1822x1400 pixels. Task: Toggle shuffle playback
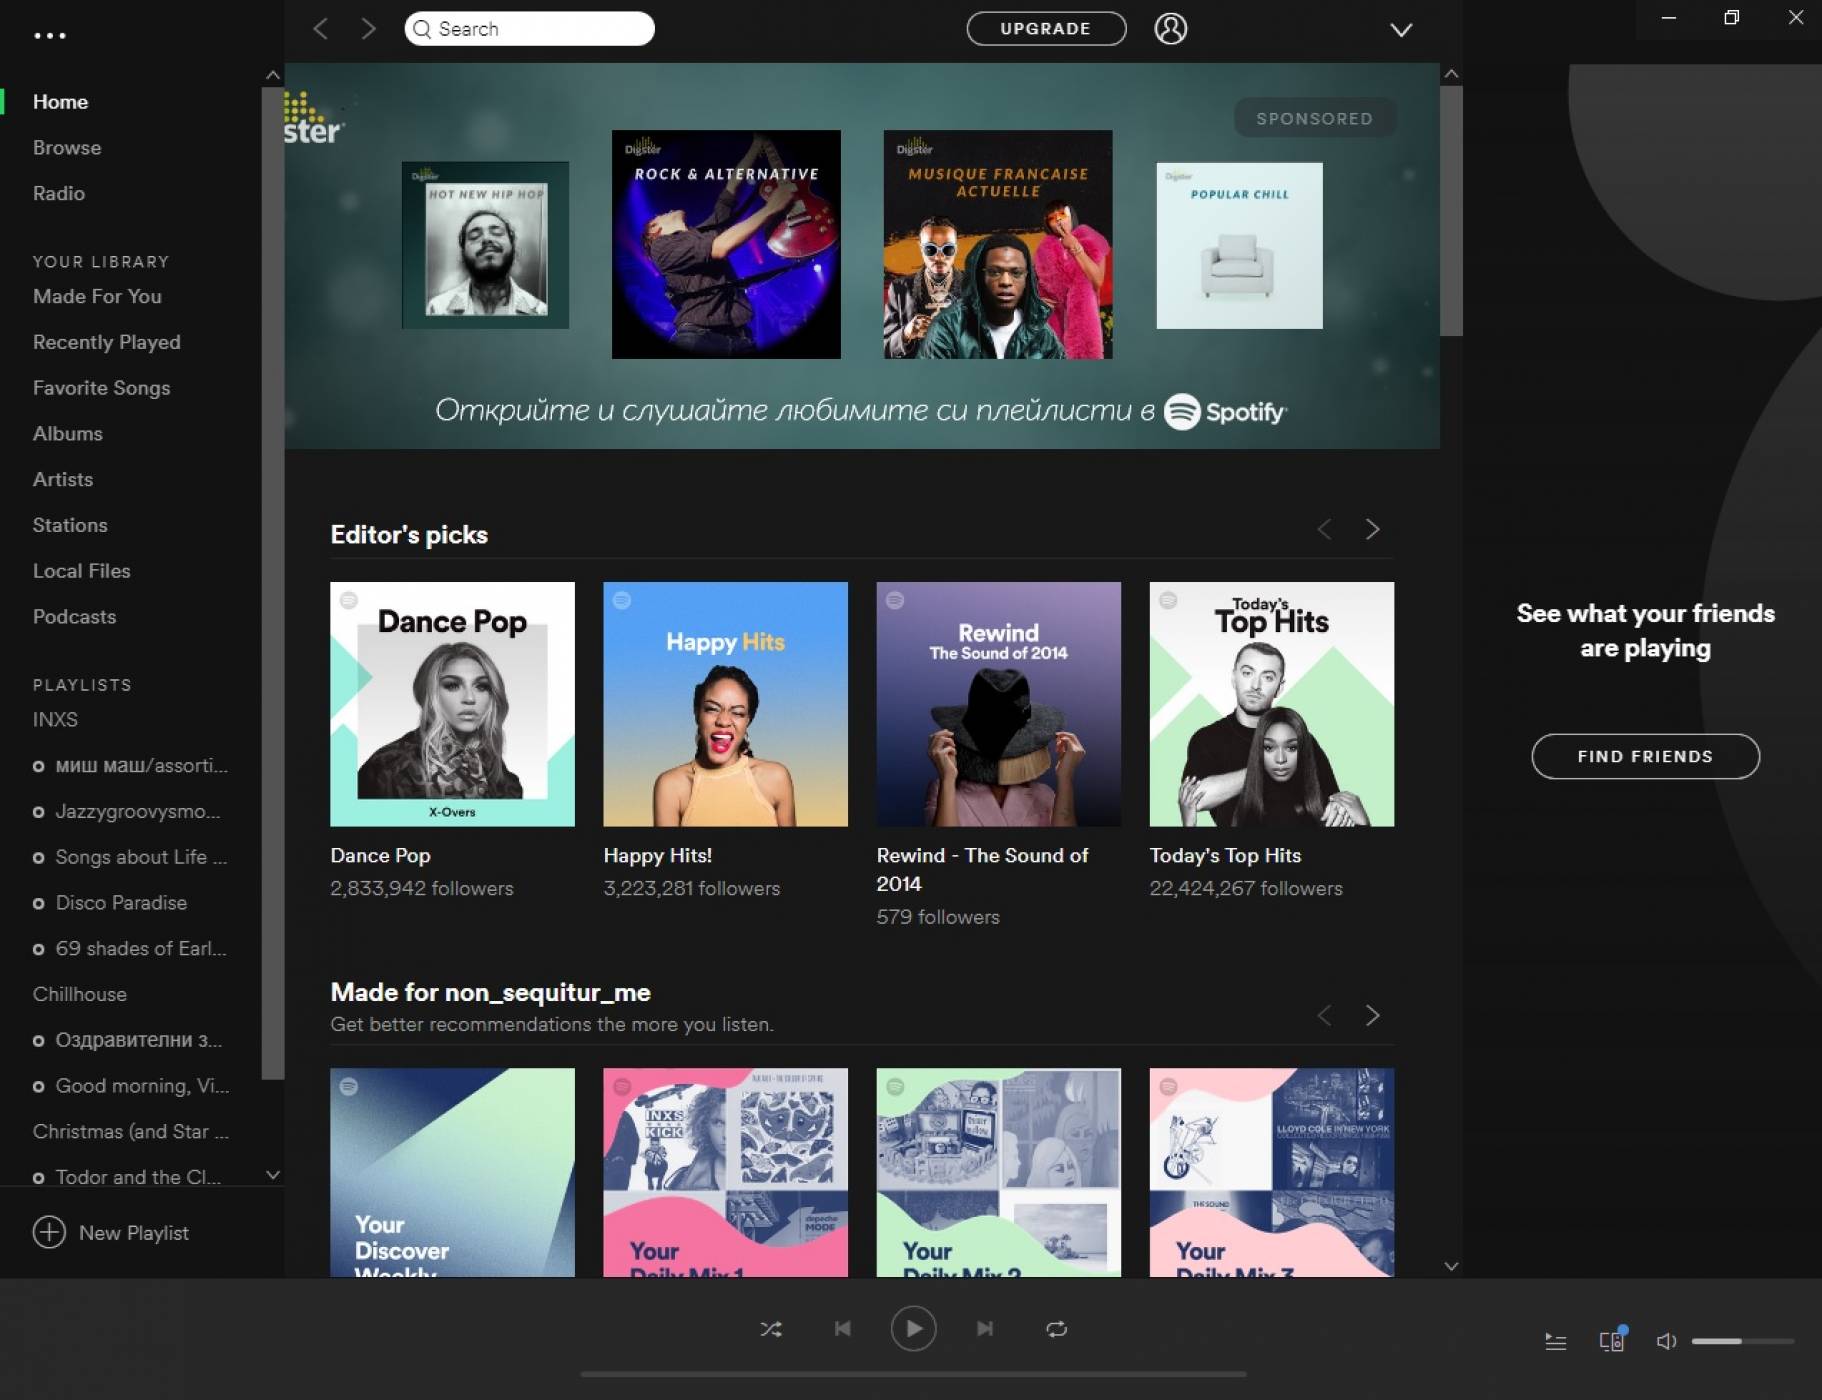coord(771,1329)
